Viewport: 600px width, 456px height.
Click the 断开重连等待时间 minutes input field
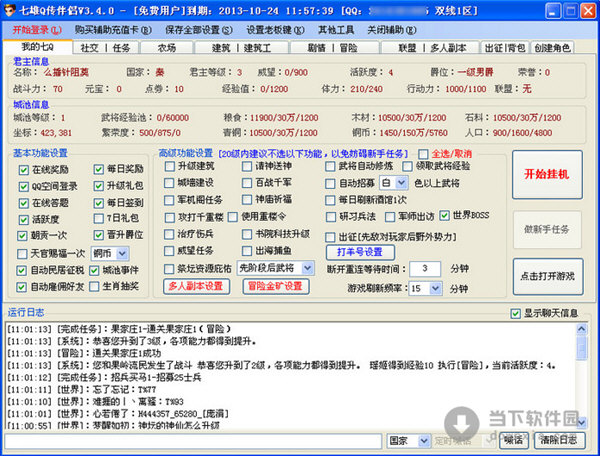coord(425,268)
